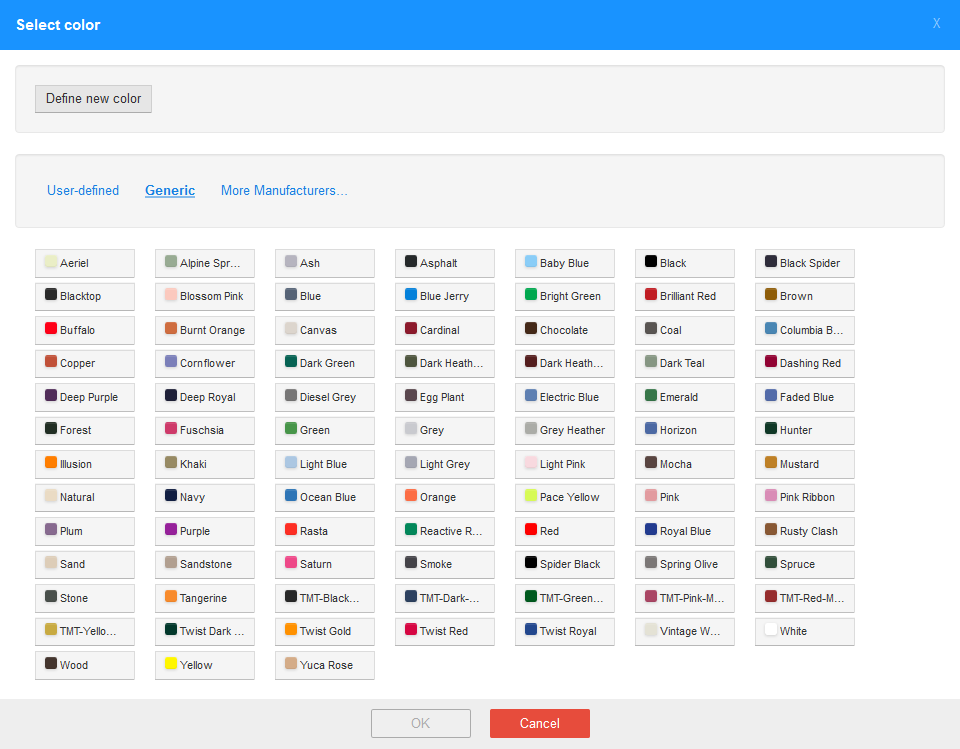Select the Generic tab
Image resolution: width=960 pixels, height=749 pixels.
pyautogui.click(x=170, y=191)
